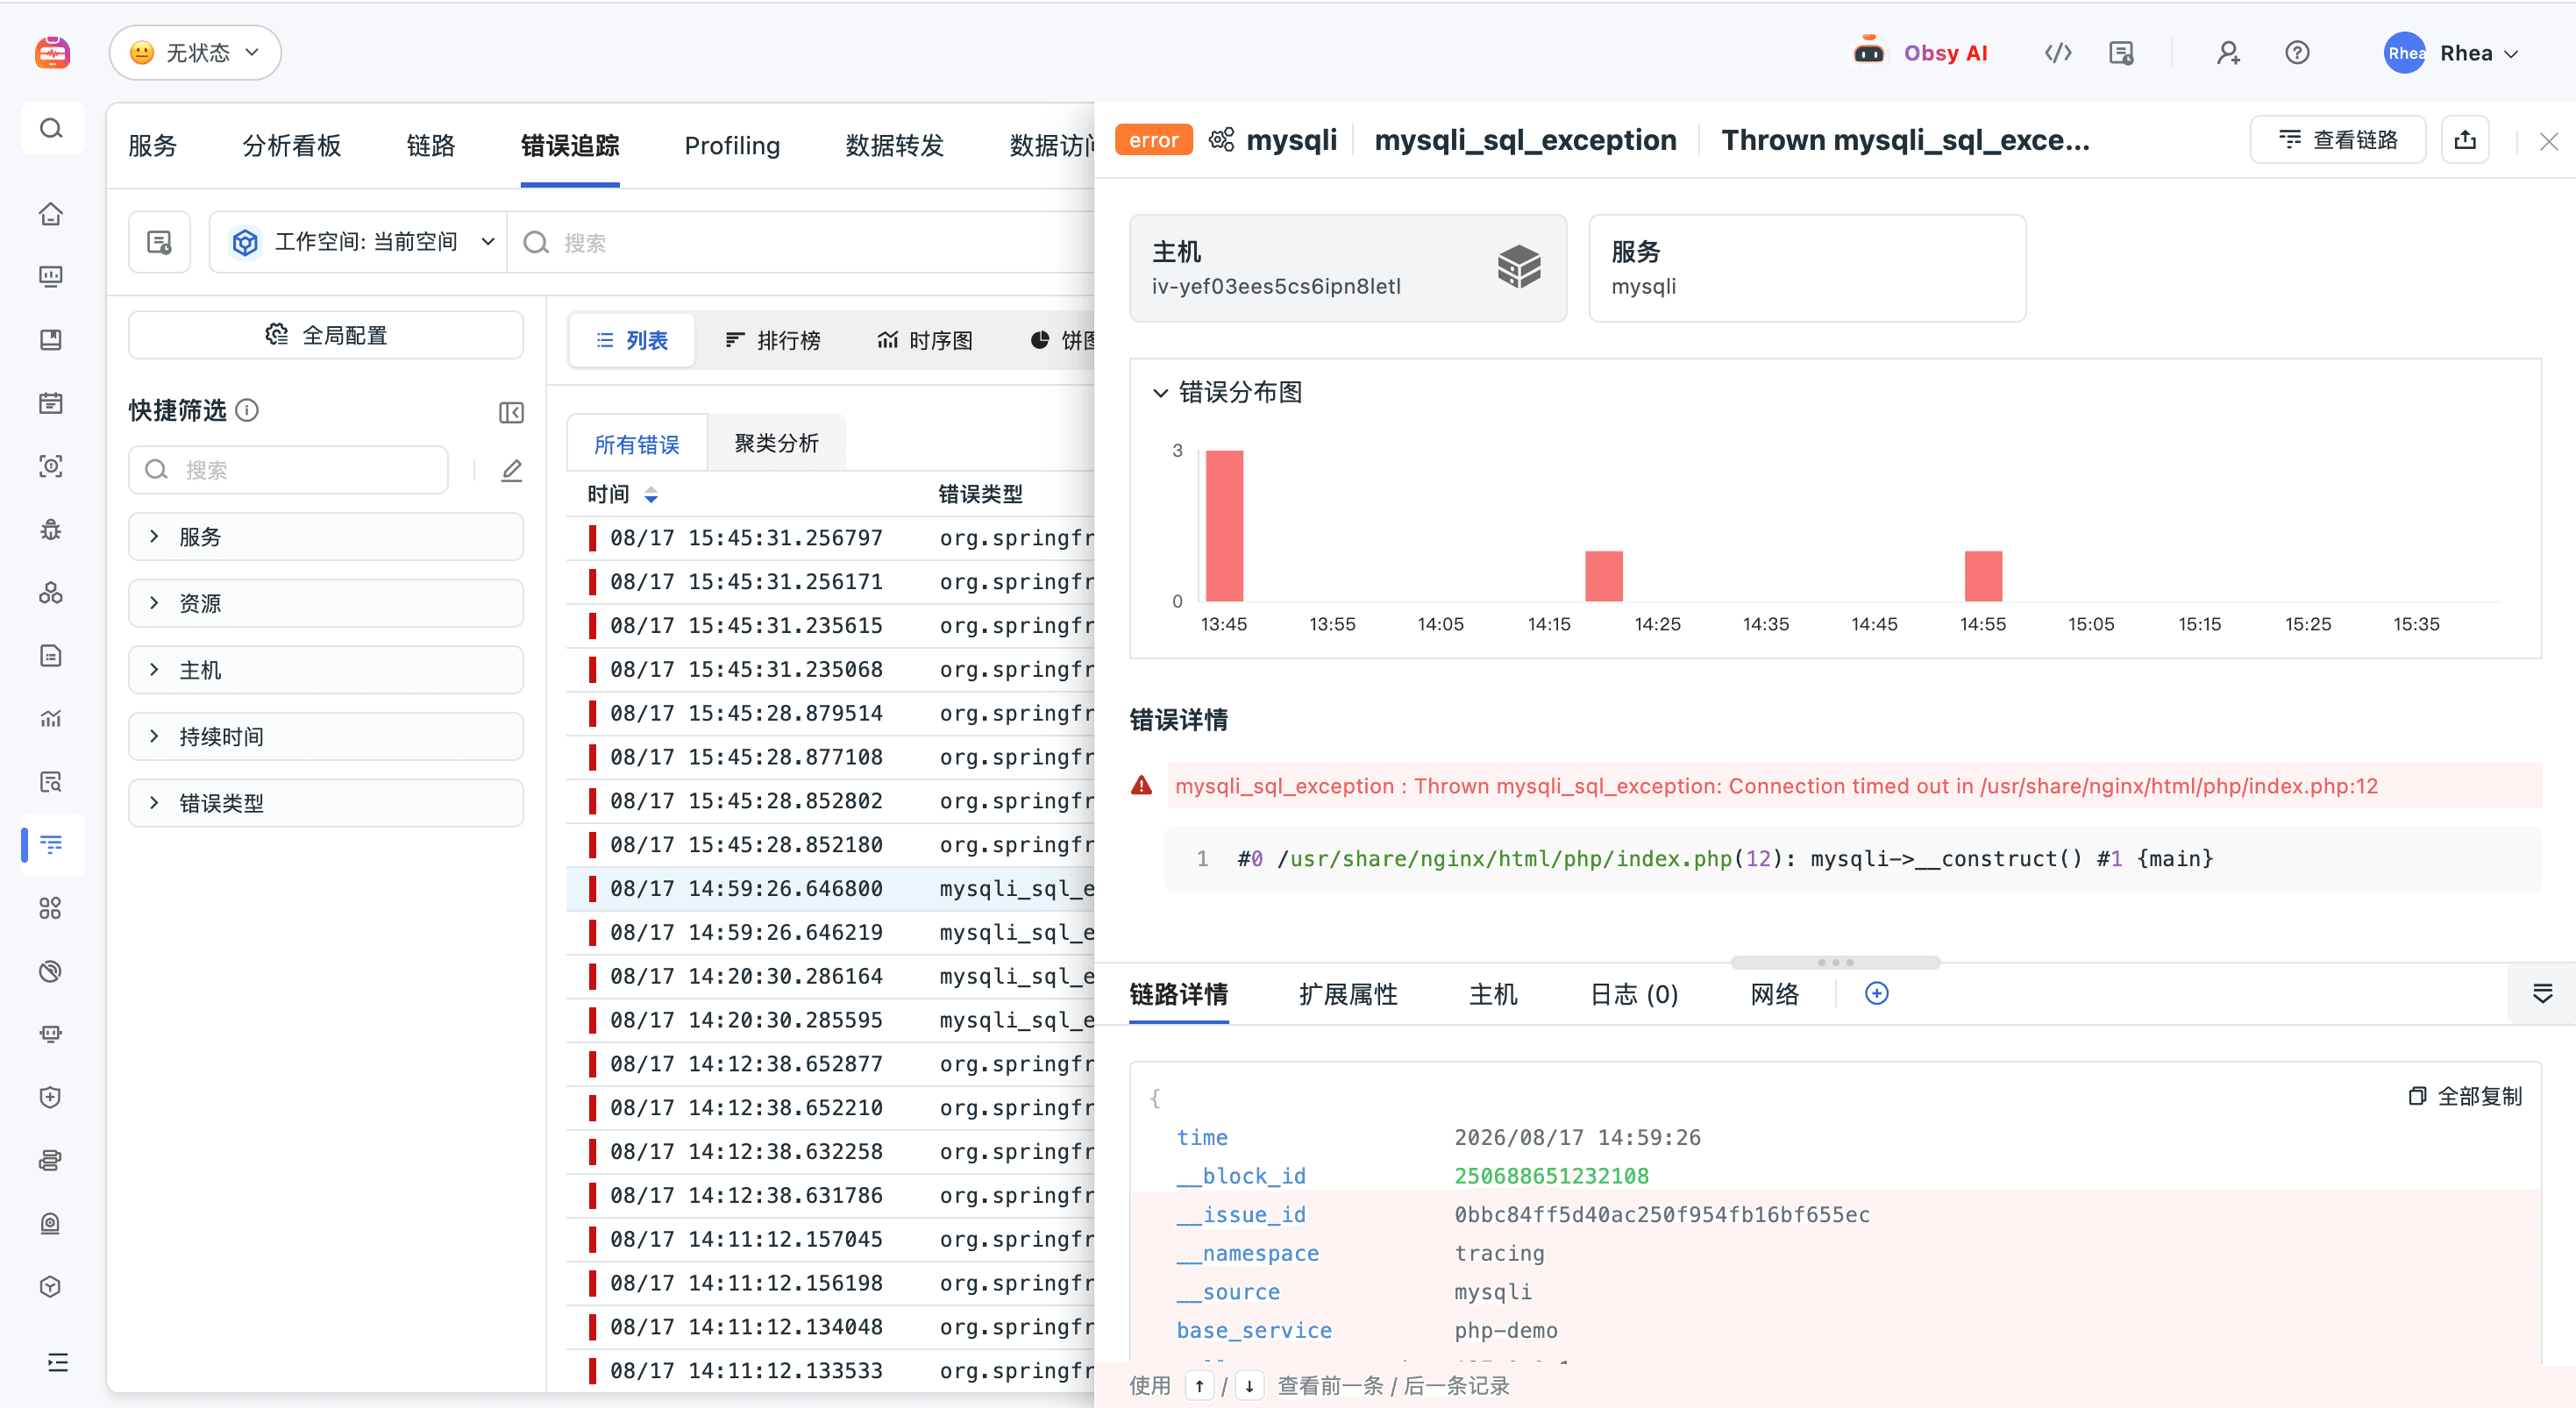2576x1408 pixels.
Task: Click the host cube icon in host card
Action: pyautogui.click(x=1518, y=267)
